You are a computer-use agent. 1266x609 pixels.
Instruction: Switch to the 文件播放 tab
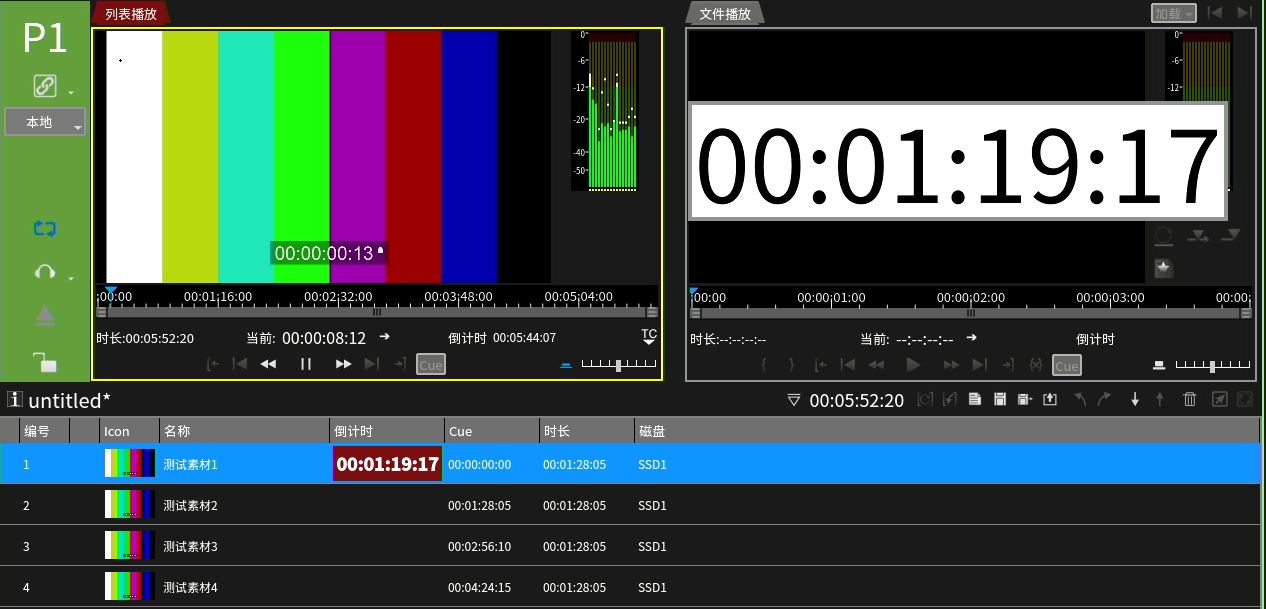tap(725, 14)
